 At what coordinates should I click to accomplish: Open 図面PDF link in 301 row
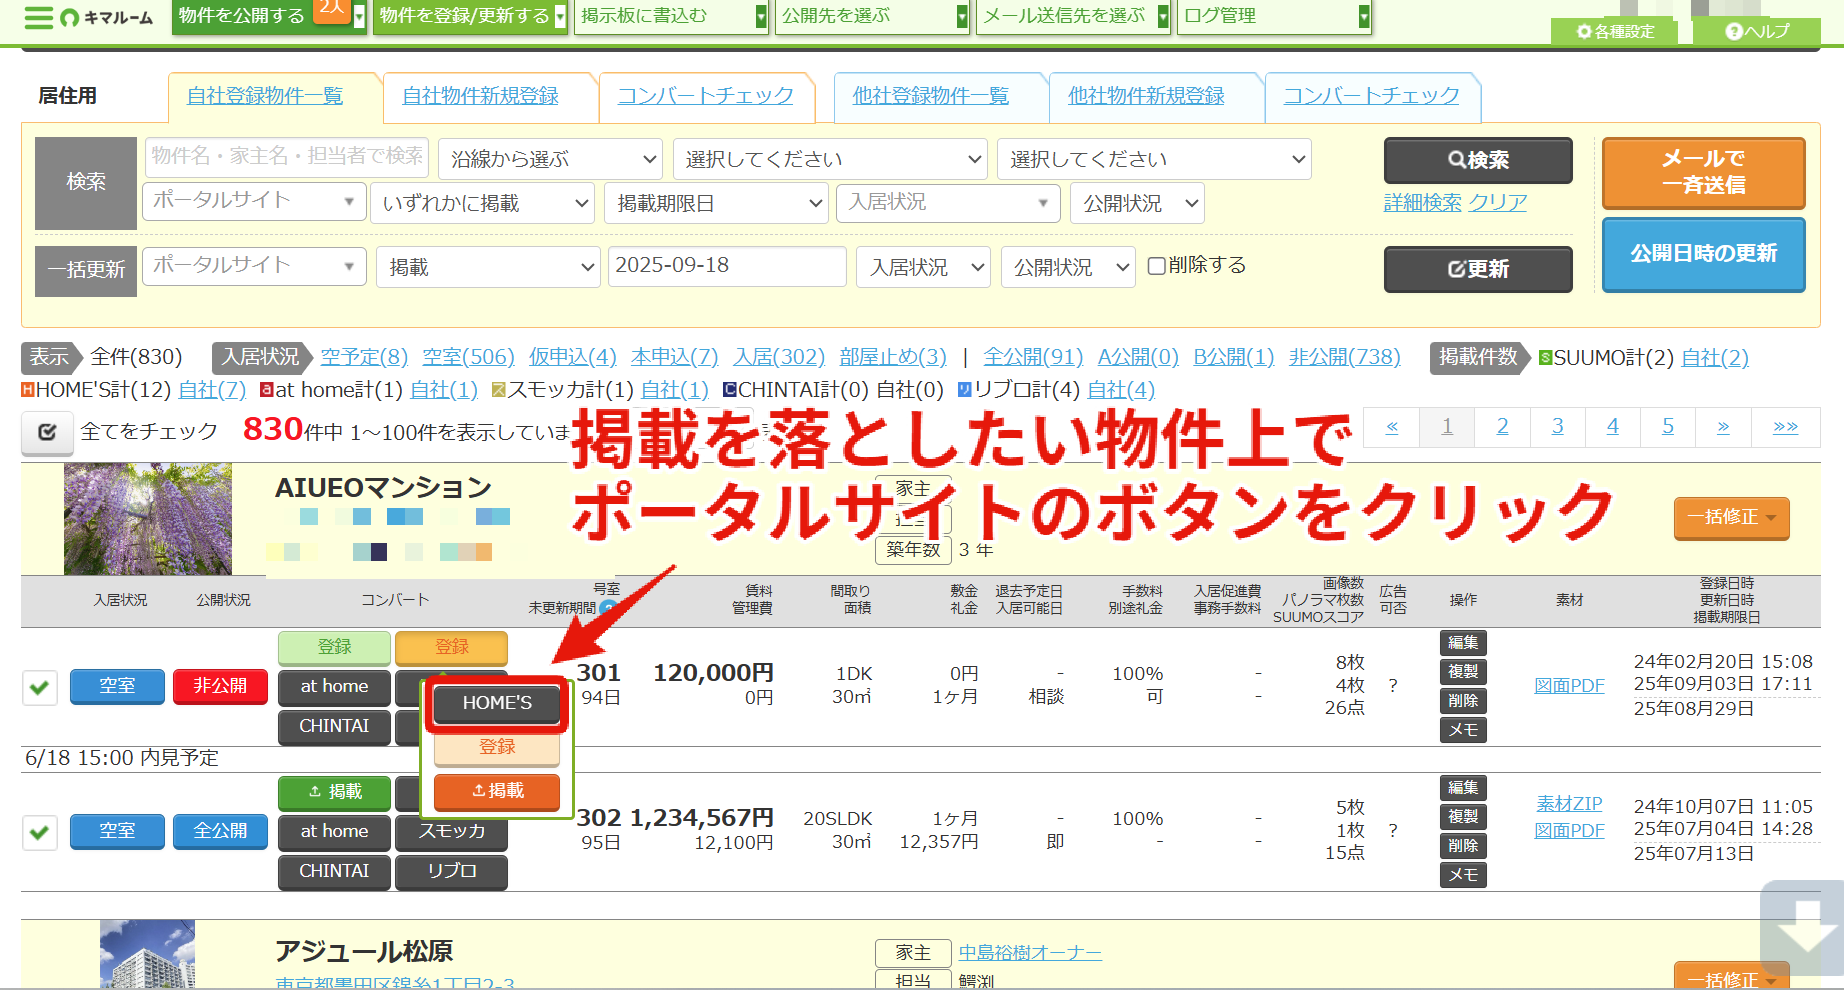coord(1569,686)
